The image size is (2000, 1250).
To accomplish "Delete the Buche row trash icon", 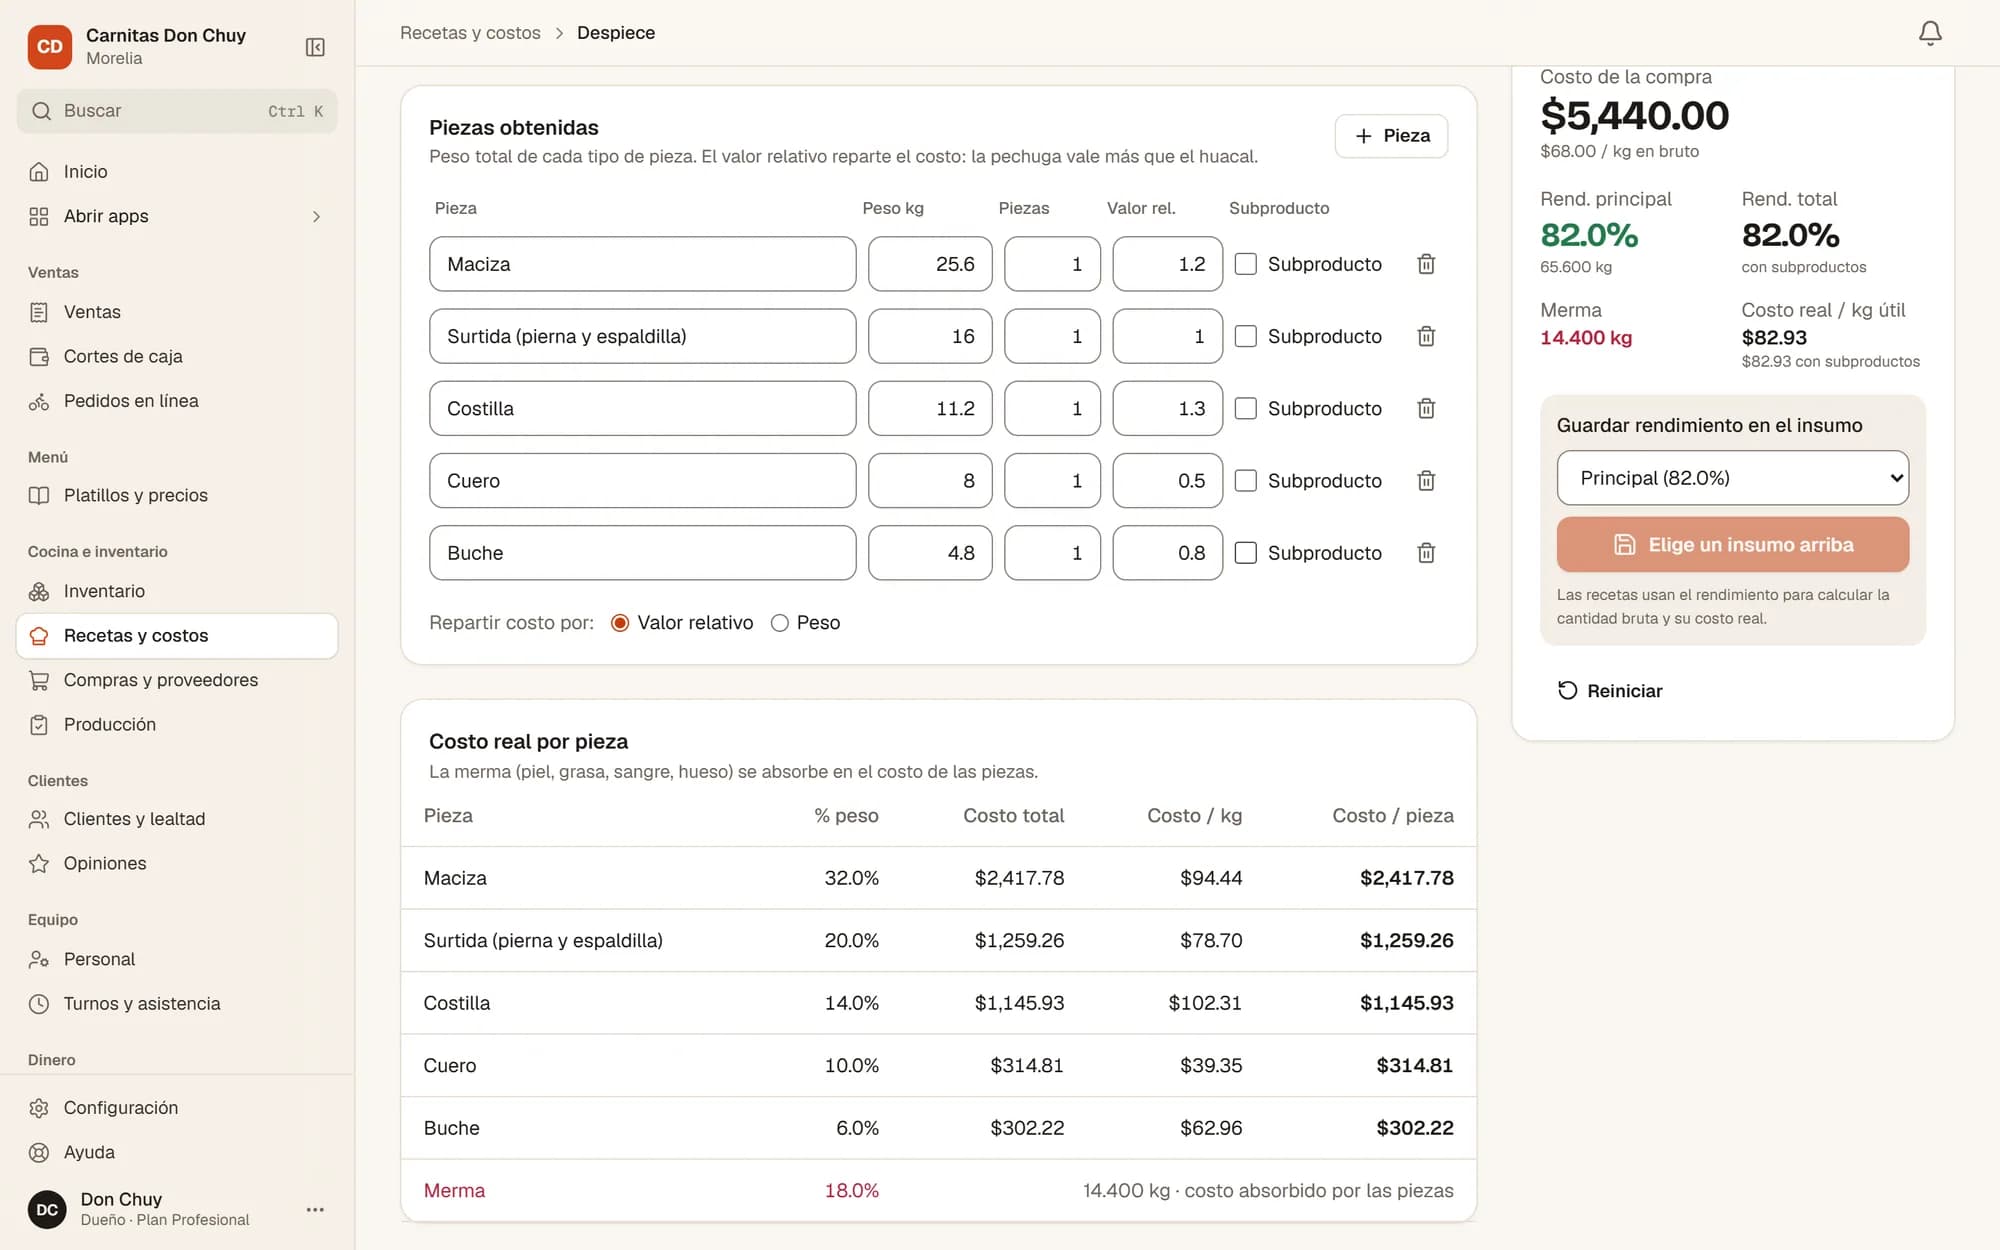I will tap(1426, 553).
